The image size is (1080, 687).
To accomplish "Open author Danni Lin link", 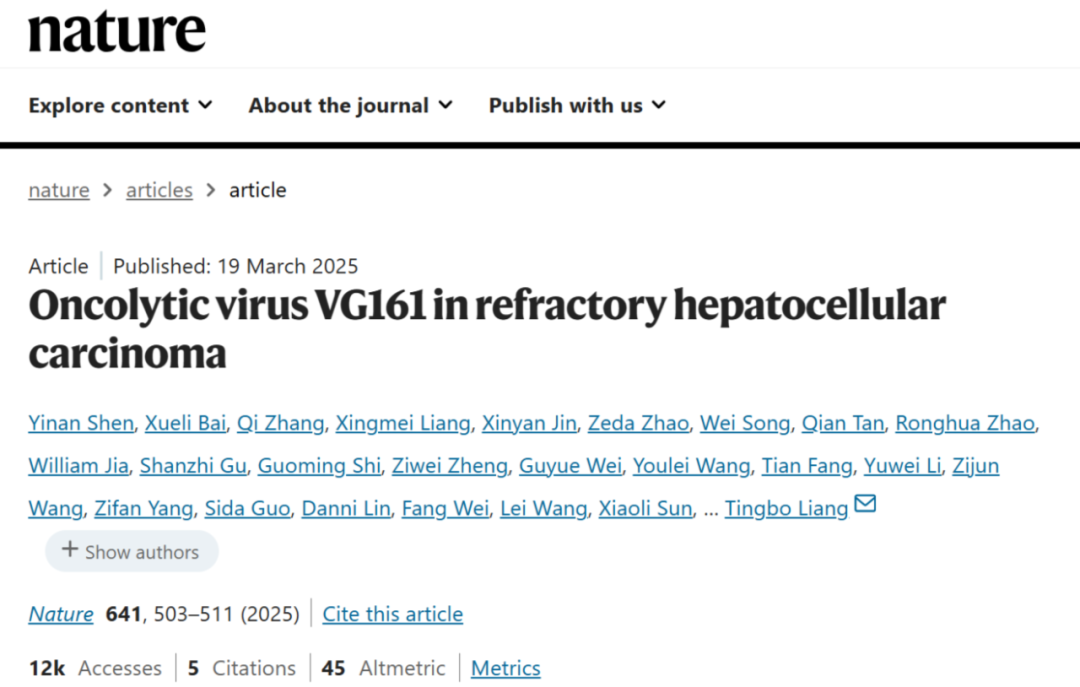I will pyautogui.click(x=346, y=509).
